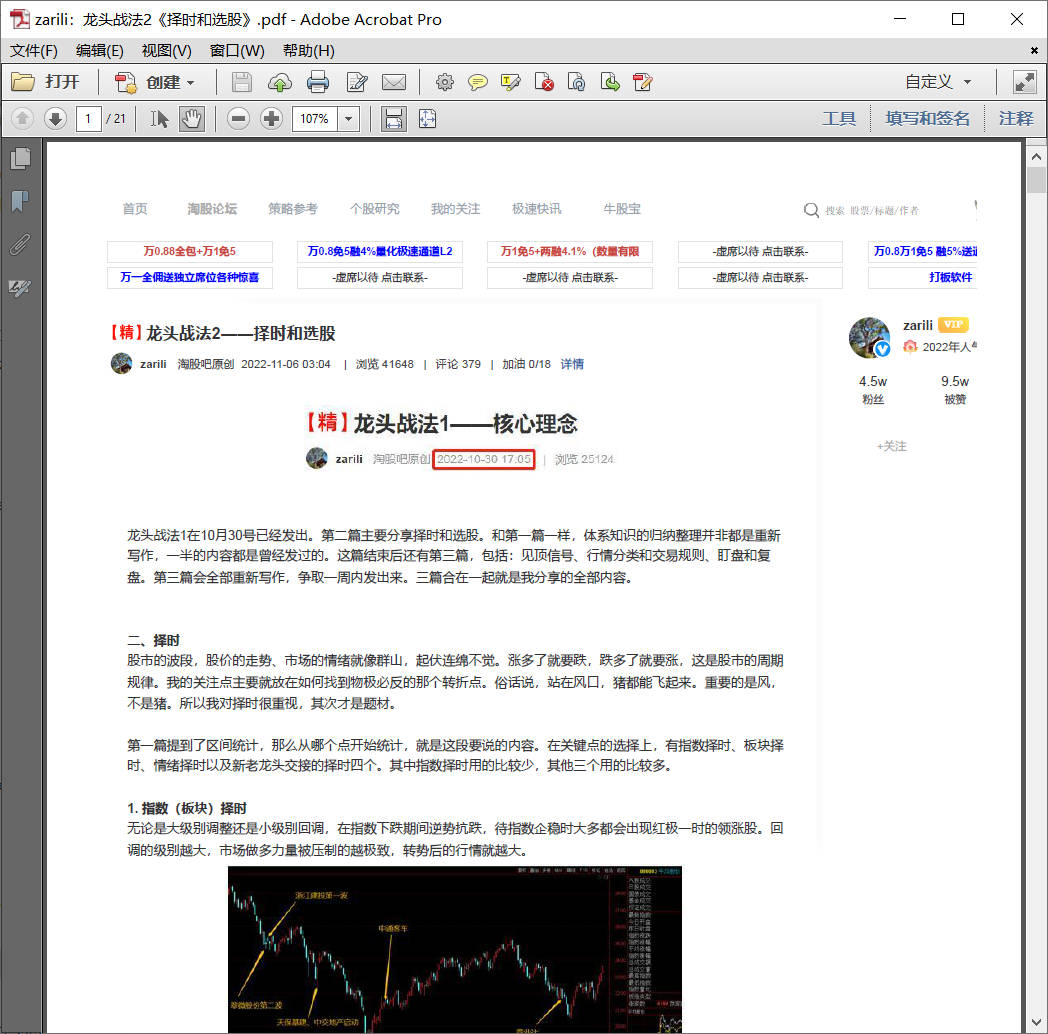Click the rotate page icon
Screen dimensions: 1048x1034
coord(576,82)
